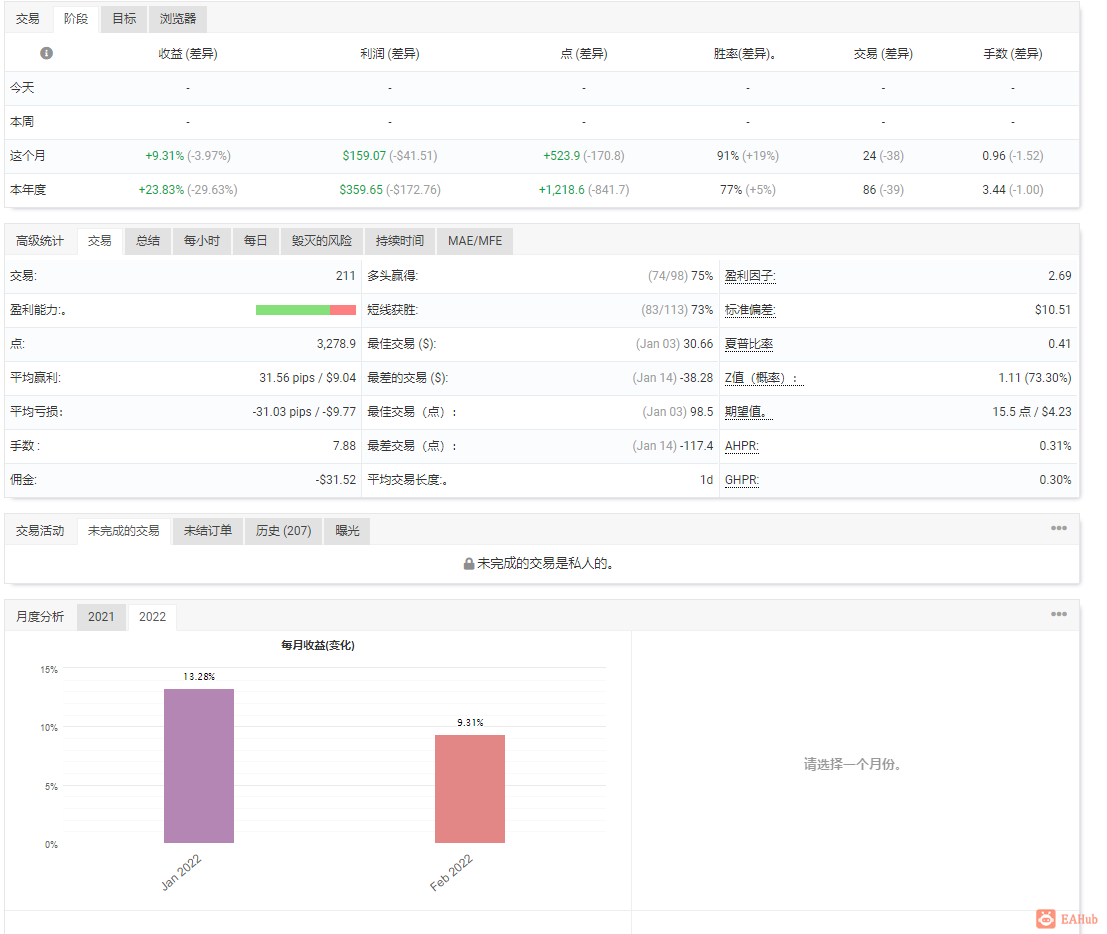The height and width of the screenshot is (934, 1107).
Task: Switch to the 曝光 tab
Action: (x=347, y=531)
